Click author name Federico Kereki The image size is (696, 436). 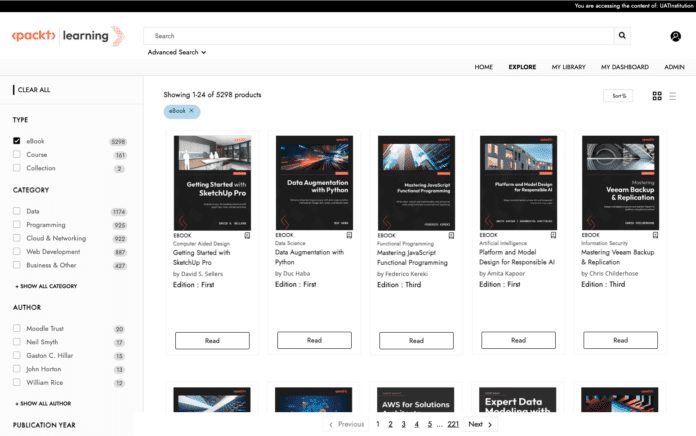(407, 274)
